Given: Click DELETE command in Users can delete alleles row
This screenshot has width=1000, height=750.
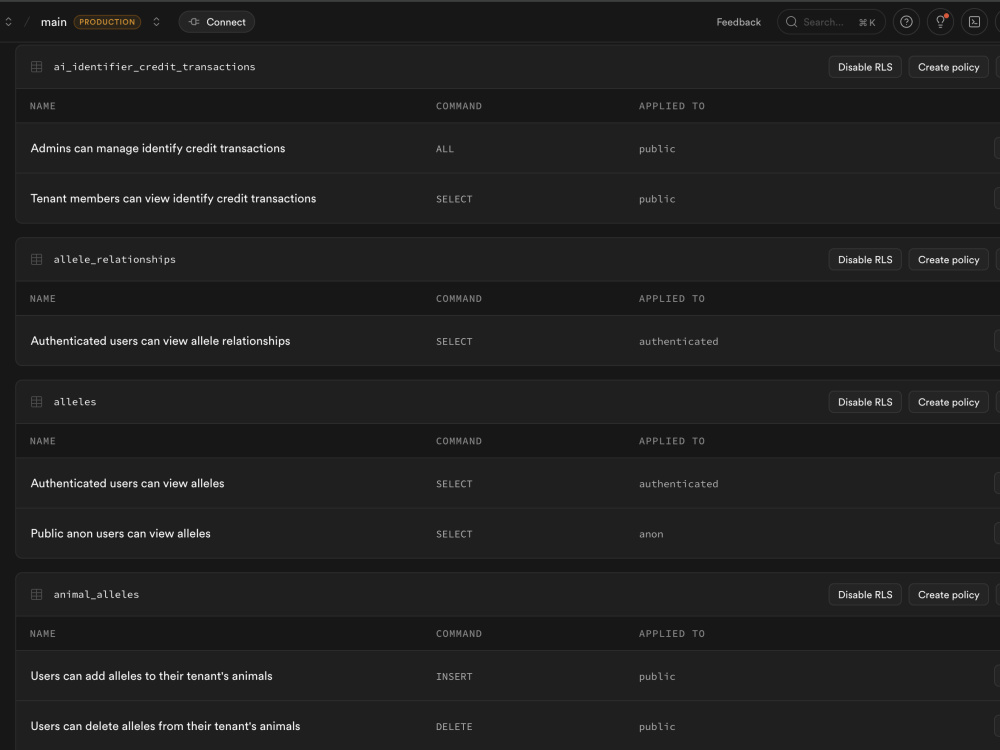Looking at the screenshot, I should point(454,727).
